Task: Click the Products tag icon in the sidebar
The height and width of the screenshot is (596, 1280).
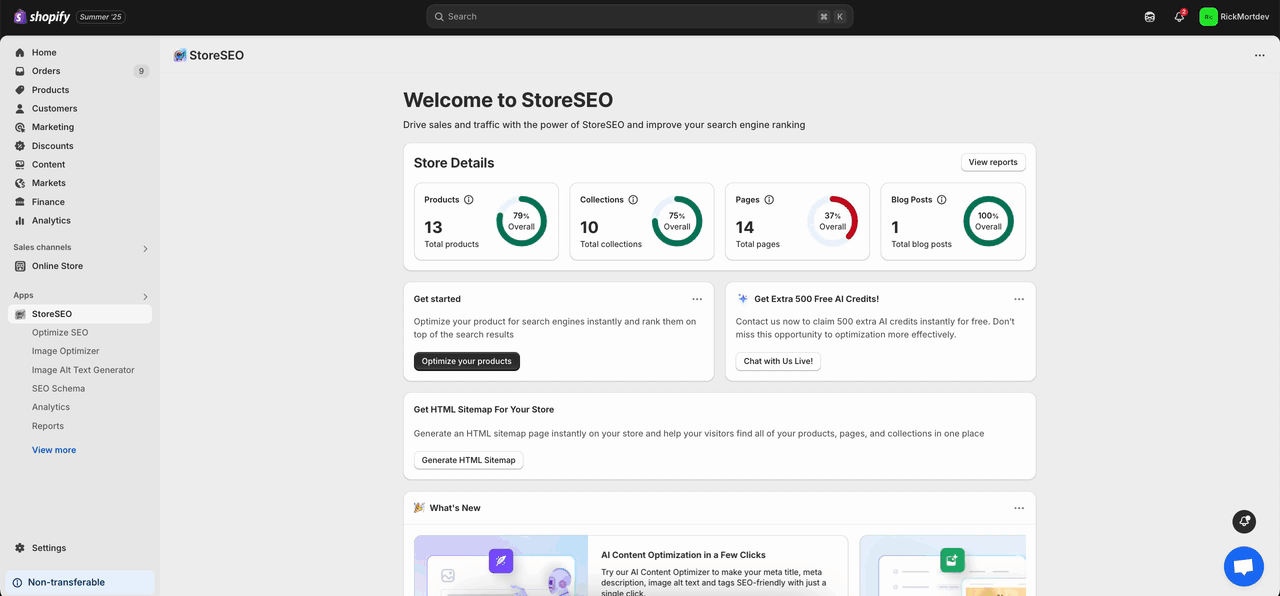Action: pos(20,90)
